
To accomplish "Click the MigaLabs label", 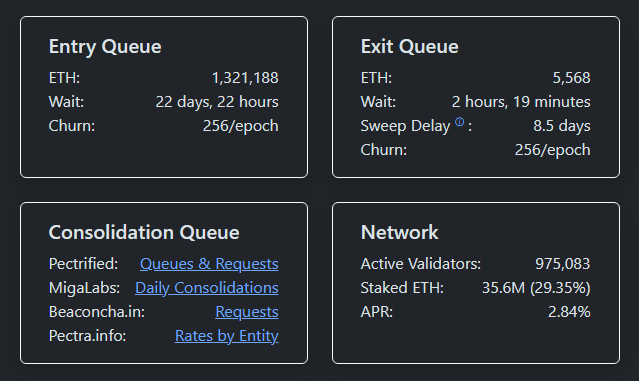I will pos(84,288).
